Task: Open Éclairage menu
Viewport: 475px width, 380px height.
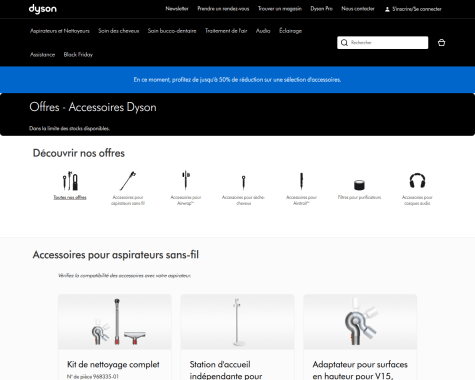Action: coord(290,31)
